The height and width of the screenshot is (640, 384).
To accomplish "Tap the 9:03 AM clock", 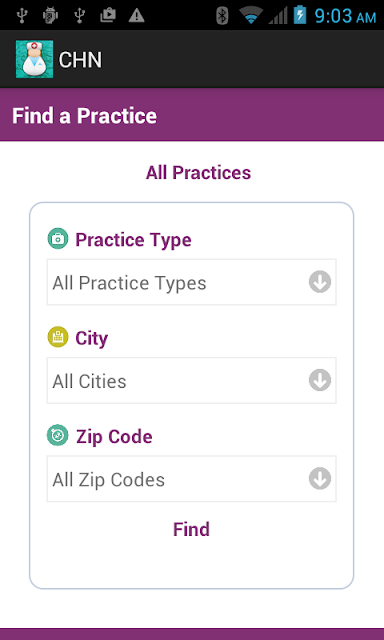I will tap(345, 16).
